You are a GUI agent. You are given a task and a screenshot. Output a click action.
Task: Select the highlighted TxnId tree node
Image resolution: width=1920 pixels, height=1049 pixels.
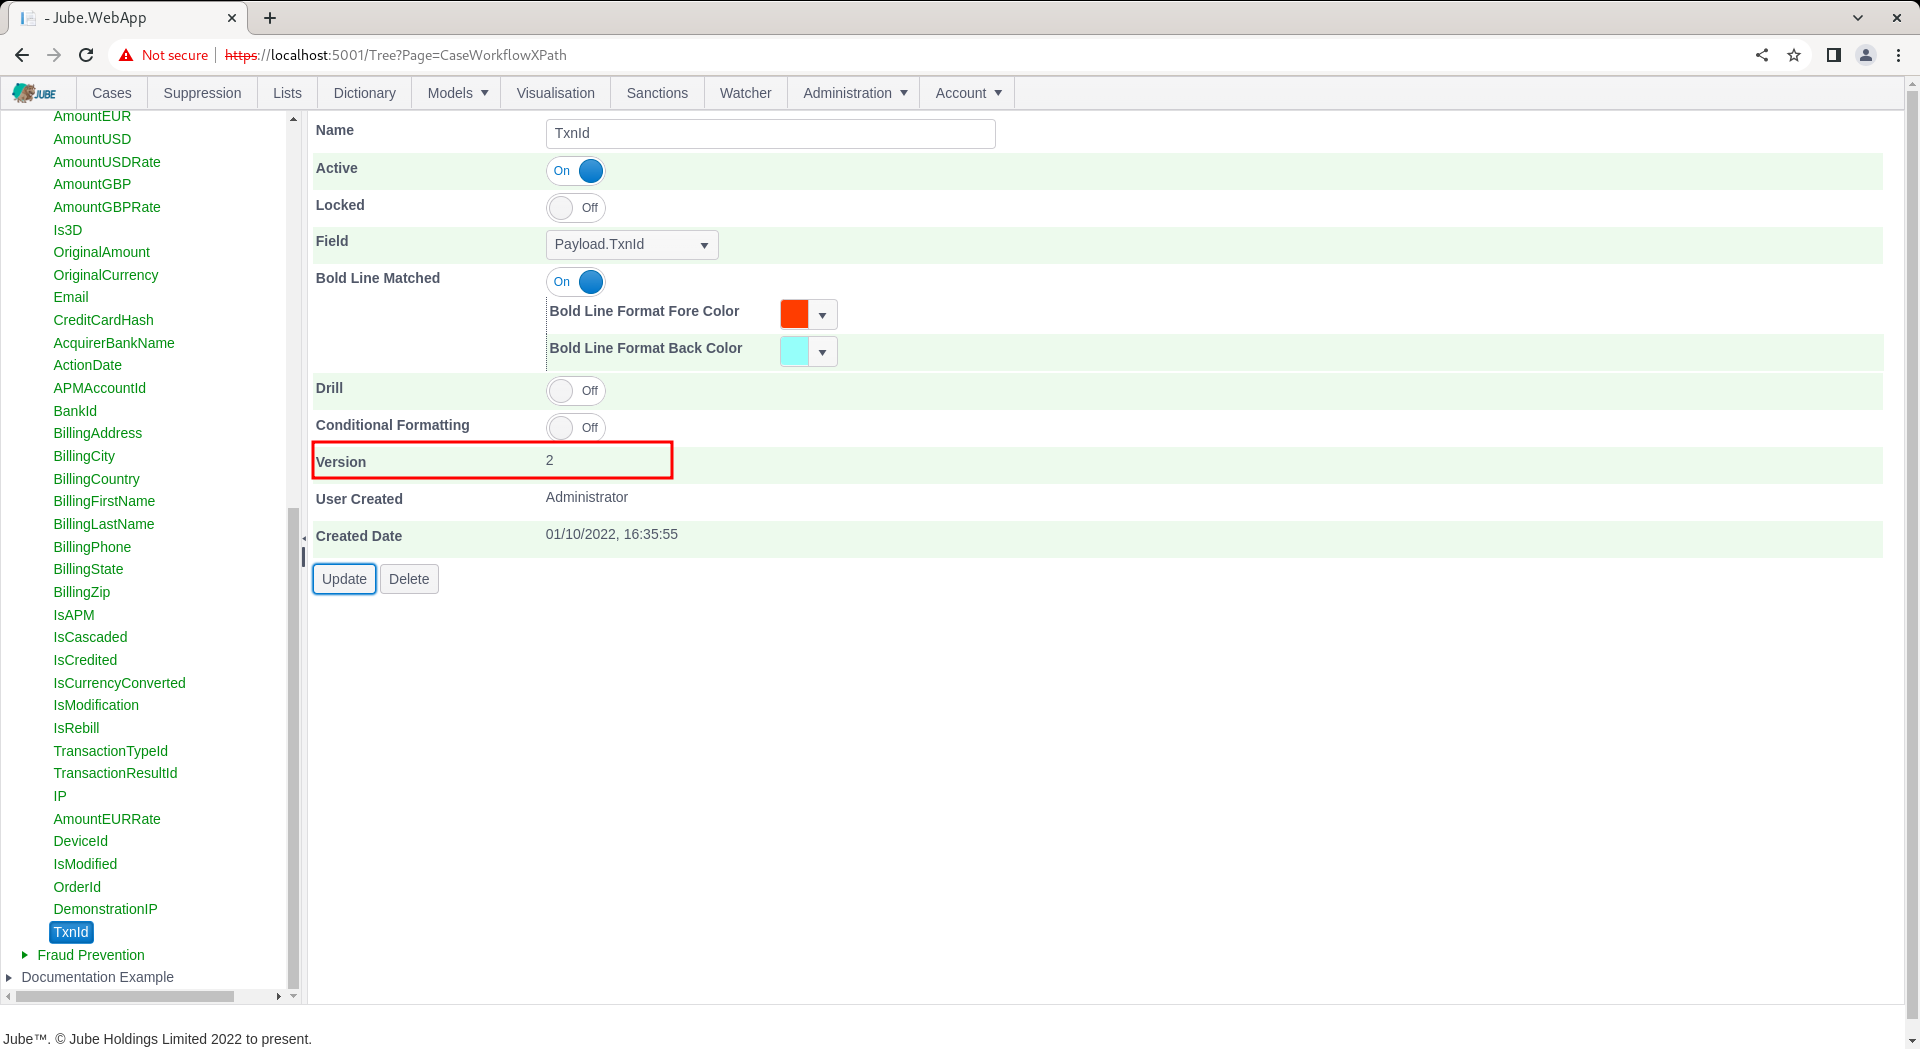(x=71, y=932)
